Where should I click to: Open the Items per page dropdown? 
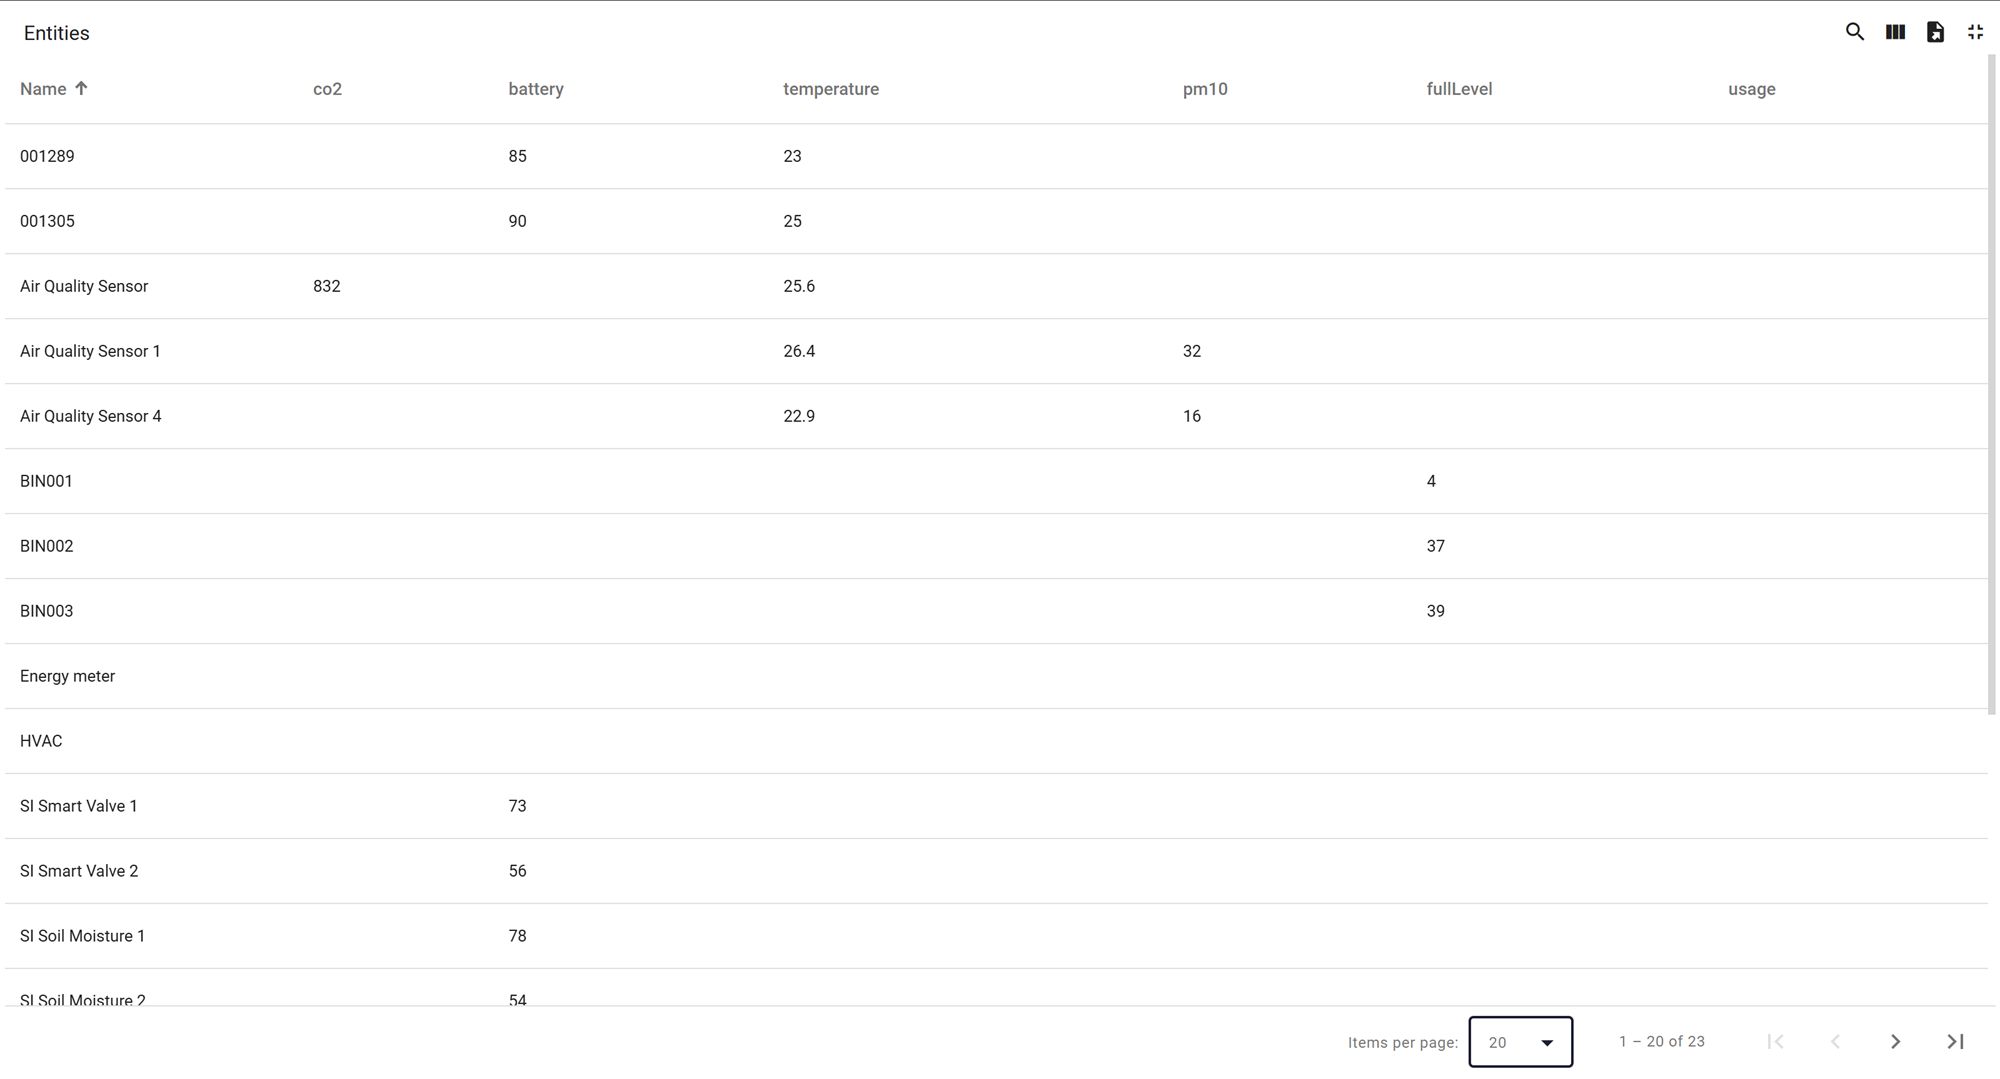1520,1041
